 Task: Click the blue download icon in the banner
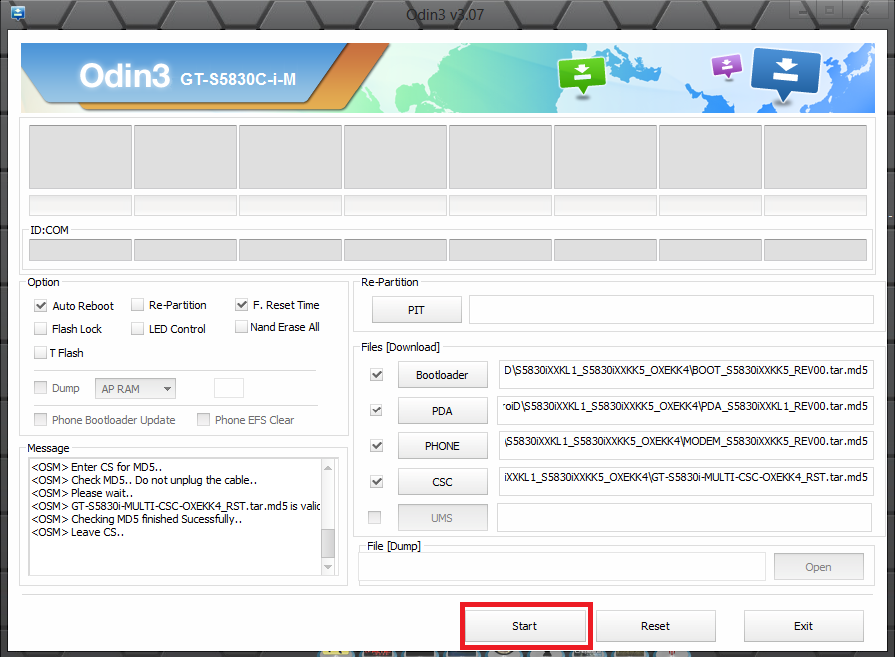point(786,75)
